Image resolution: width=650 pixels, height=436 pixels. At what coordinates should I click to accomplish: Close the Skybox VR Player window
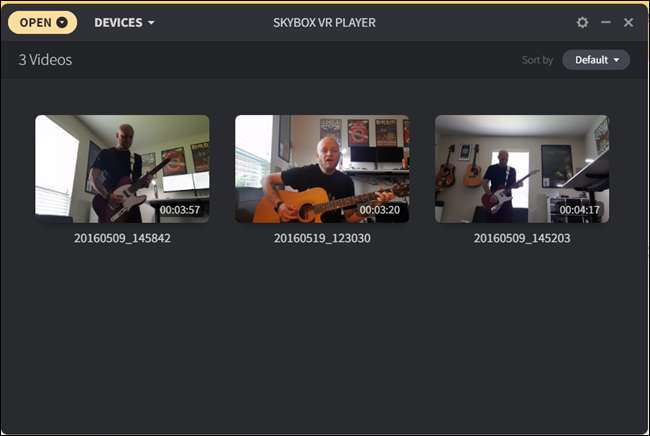(x=628, y=22)
